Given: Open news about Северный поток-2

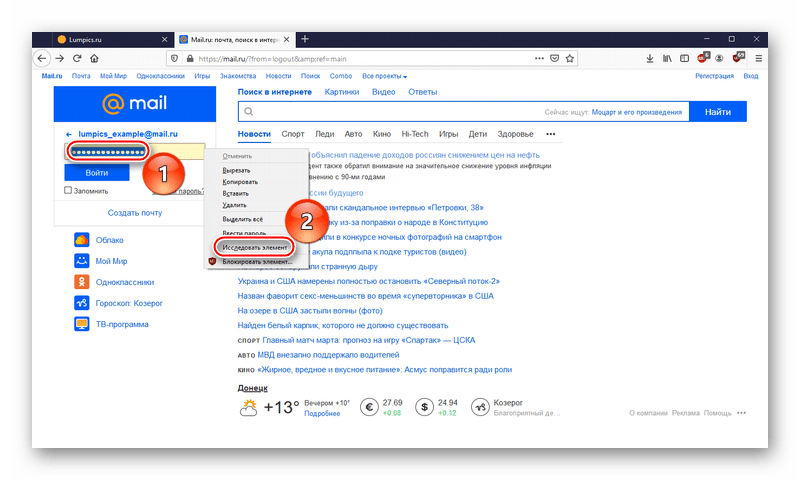Looking at the screenshot, I should (368, 281).
